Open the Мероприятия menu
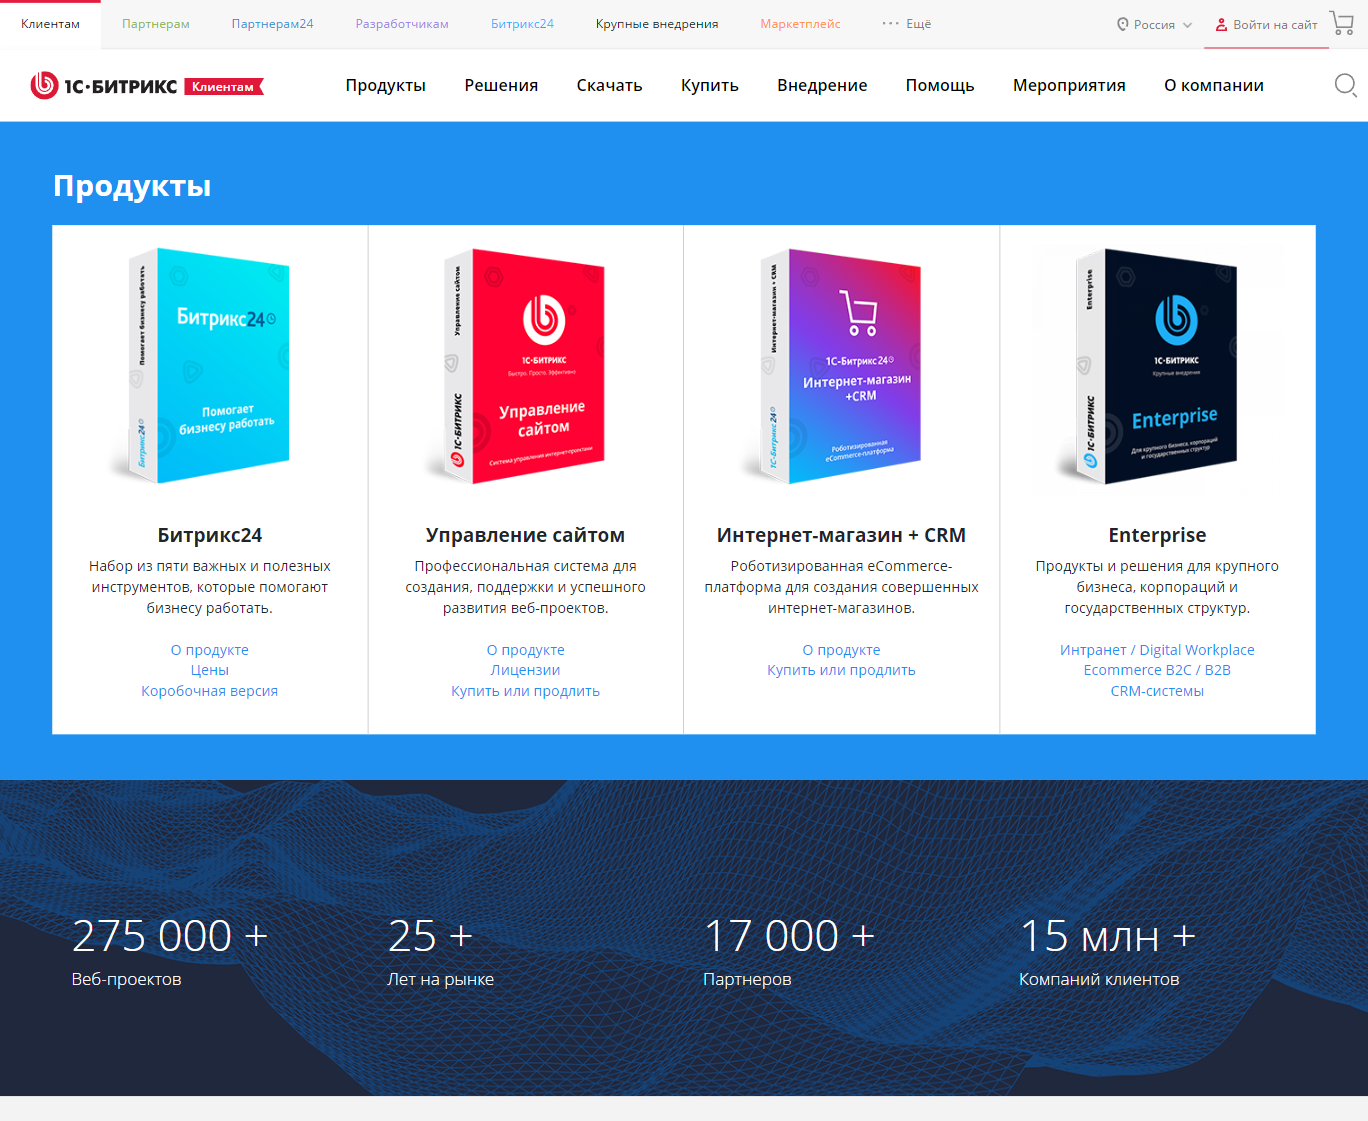Screen dimensions: 1368x1121 (1069, 86)
